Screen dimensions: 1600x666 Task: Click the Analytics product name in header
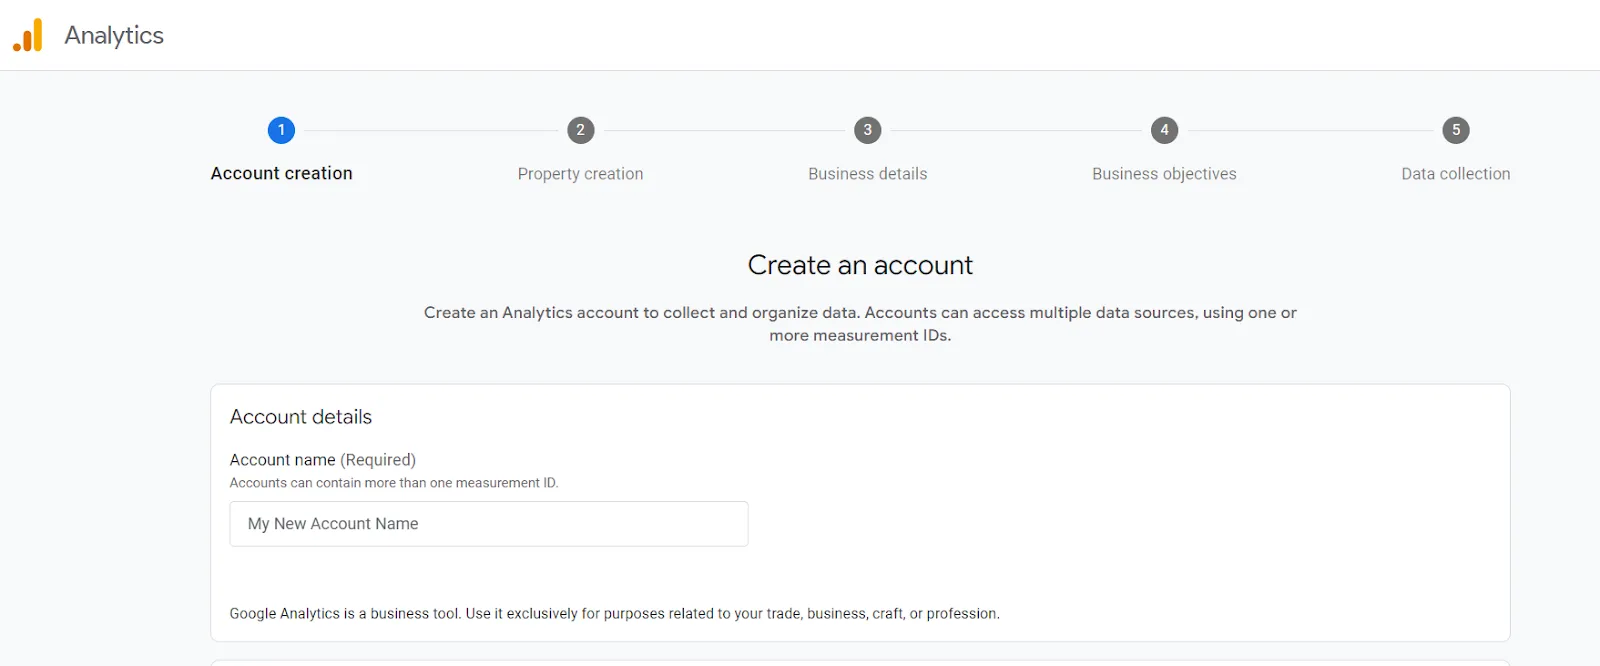[x=114, y=35]
